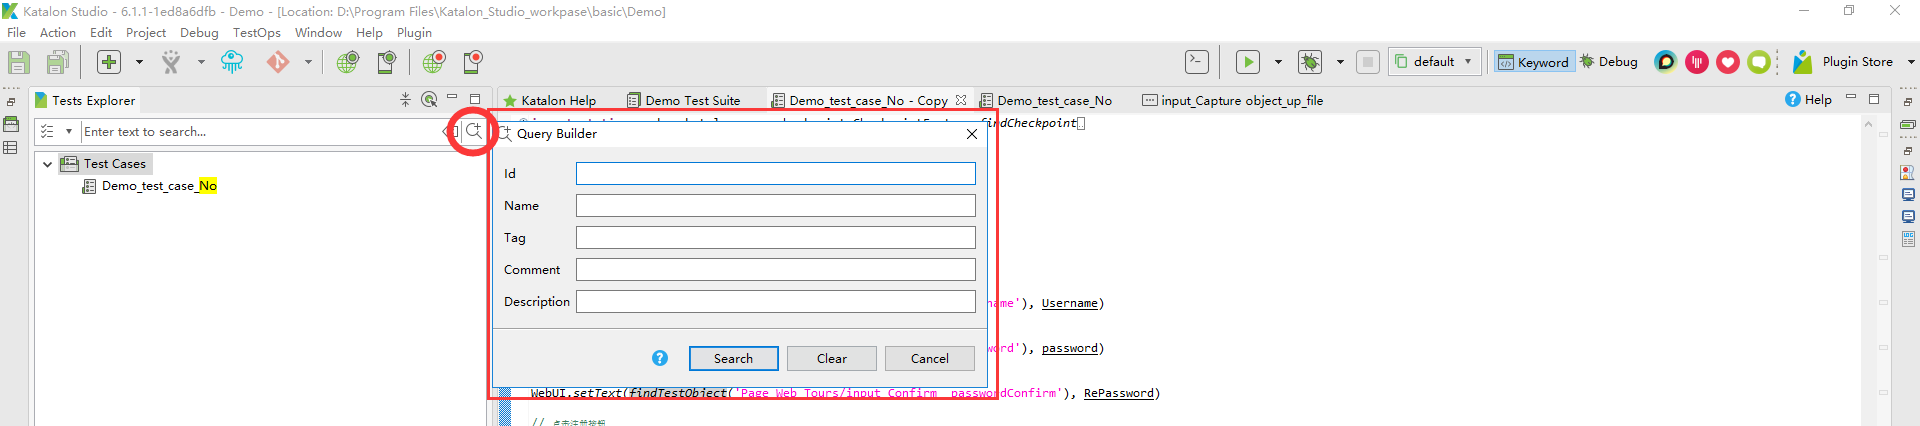Open the Window menu
The width and height of the screenshot is (1920, 426).
click(x=318, y=33)
